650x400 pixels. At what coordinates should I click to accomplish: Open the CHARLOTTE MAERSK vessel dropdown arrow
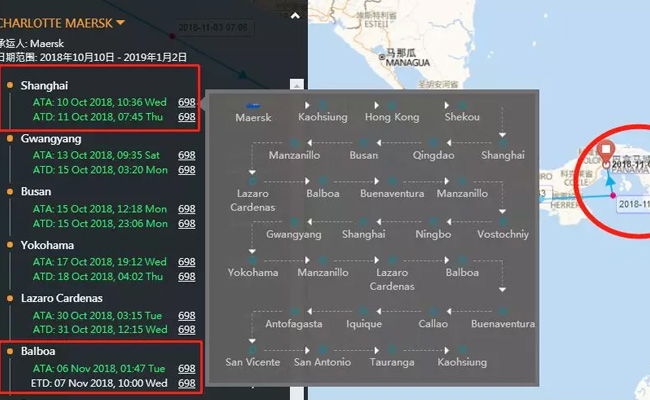(120, 22)
